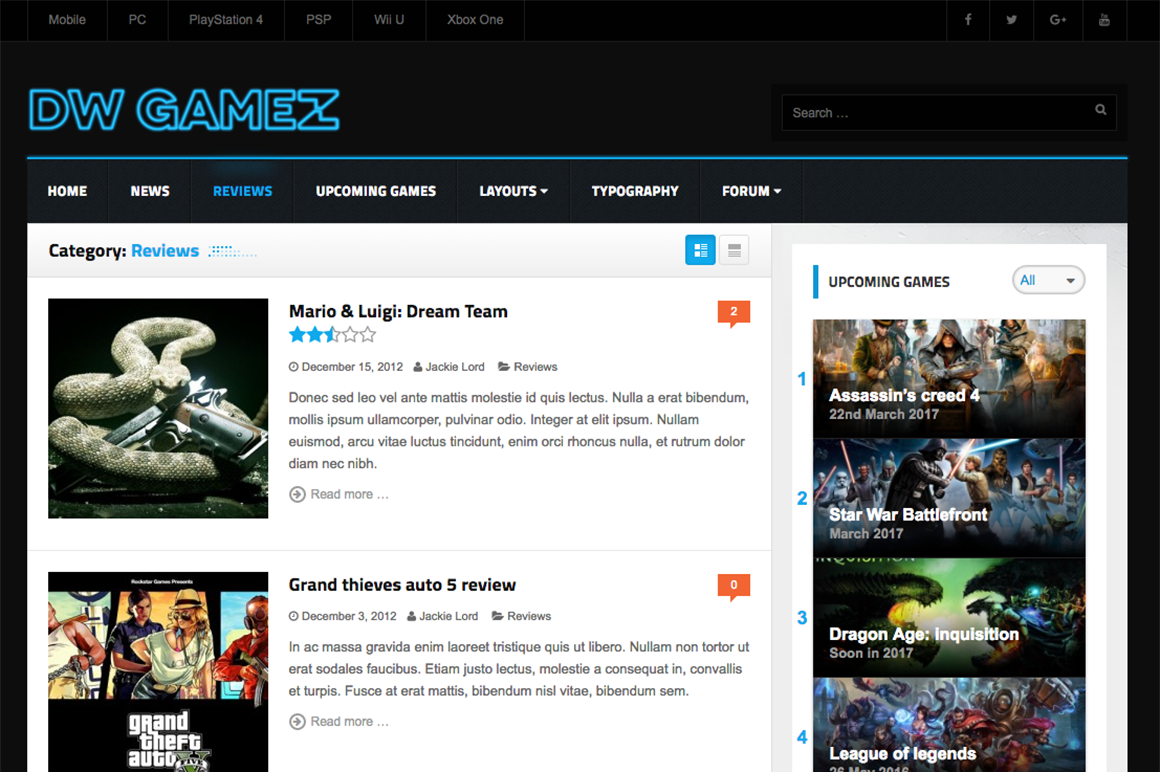Image resolution: width=1160 pixels, height=772 pixels.
Task: Click the snake and gun thumbnail
Action: pos(158,408)
